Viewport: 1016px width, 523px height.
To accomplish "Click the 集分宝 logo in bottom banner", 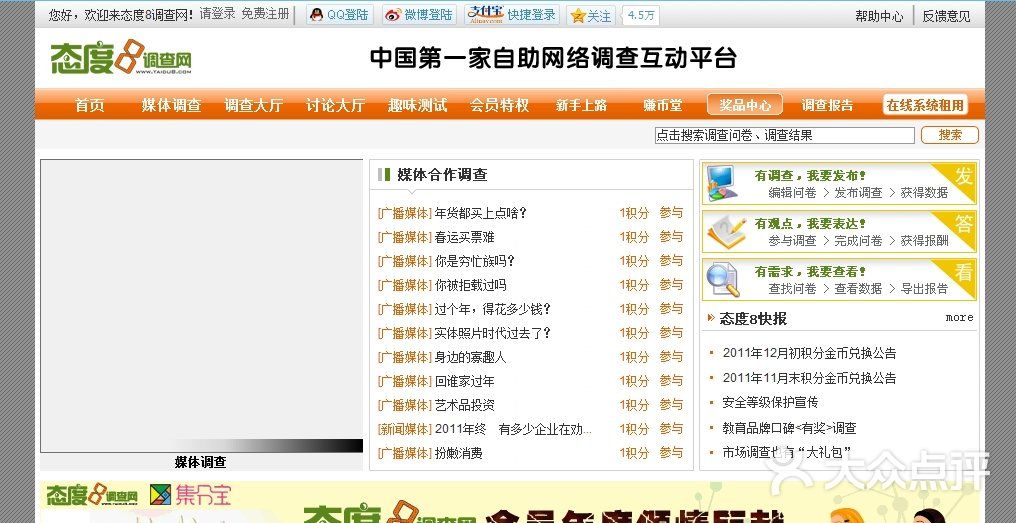I will click(190, 494).
